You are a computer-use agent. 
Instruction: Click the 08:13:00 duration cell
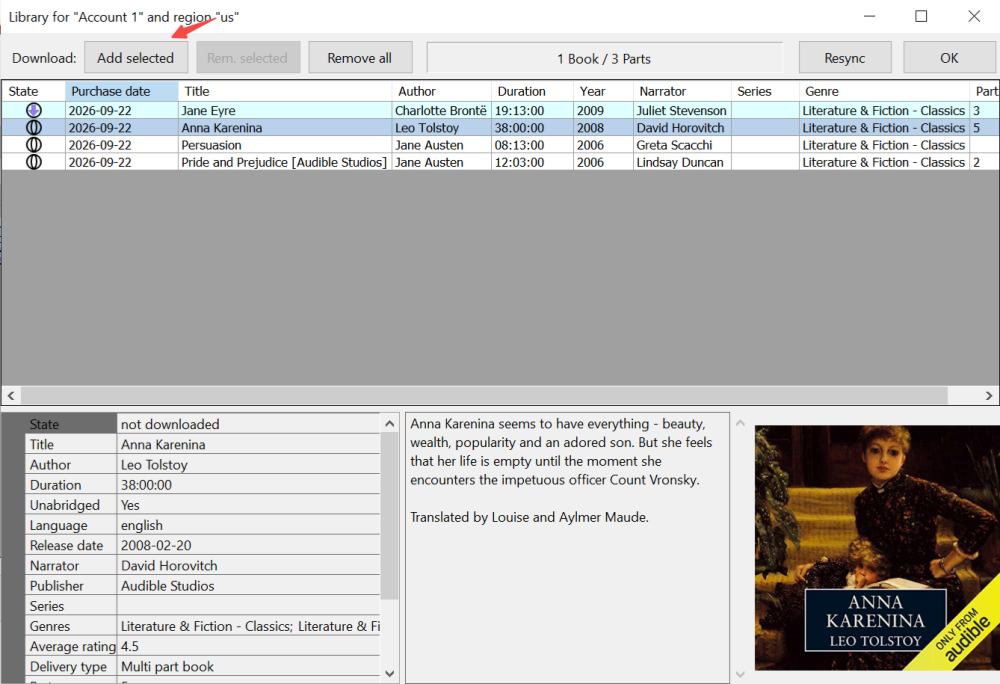(533, 145)
